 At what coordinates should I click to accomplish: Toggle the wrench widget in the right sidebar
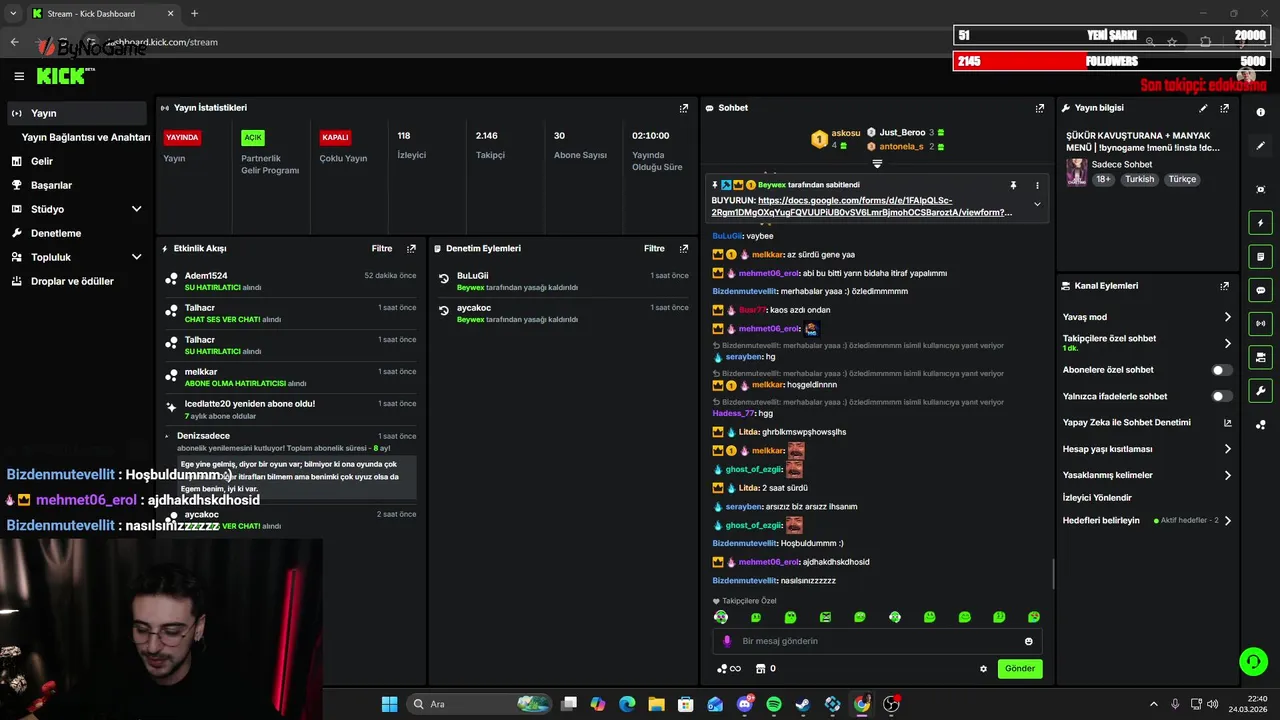tap(1261, 391)
